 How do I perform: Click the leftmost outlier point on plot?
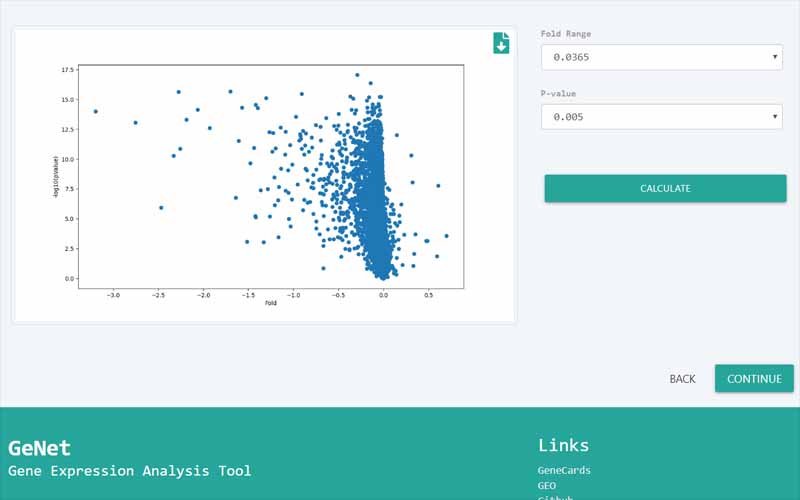click(95, 111)
